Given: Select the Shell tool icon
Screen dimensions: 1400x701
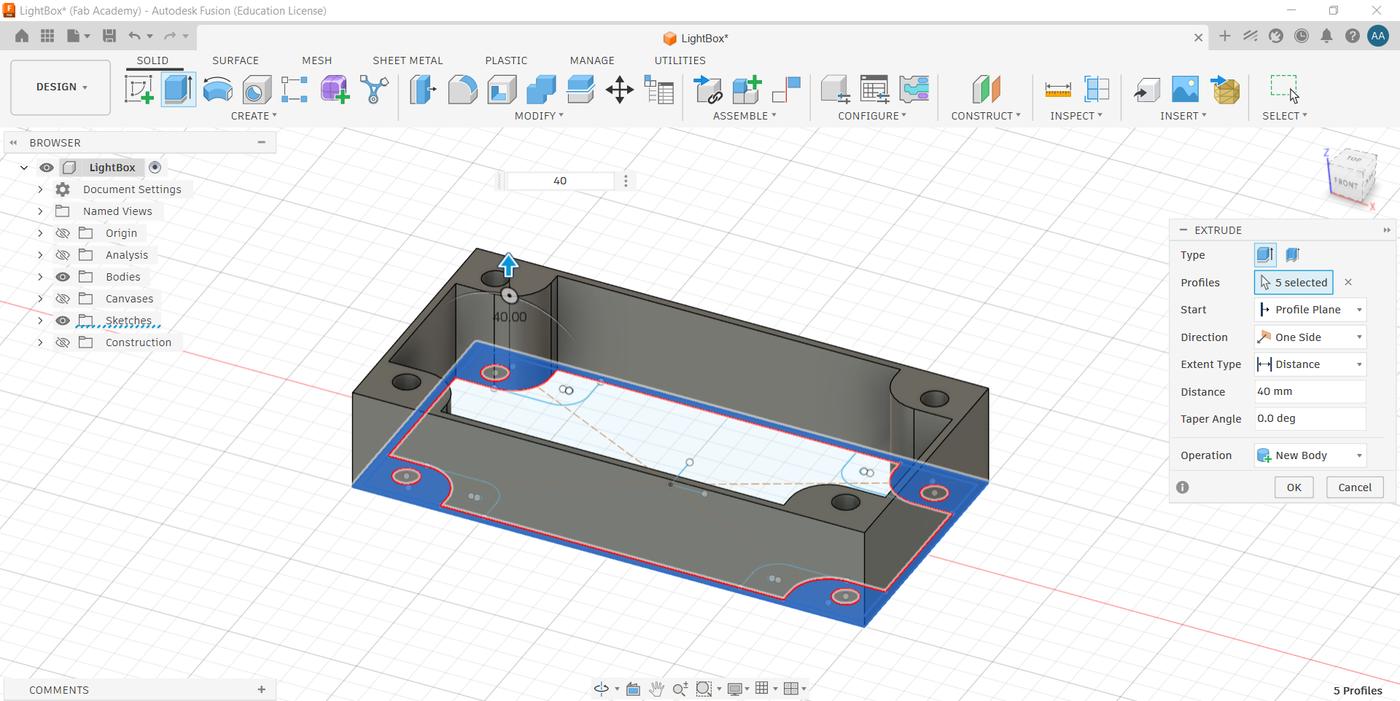Looking at the screenshot, I should [x=502, y=89].
